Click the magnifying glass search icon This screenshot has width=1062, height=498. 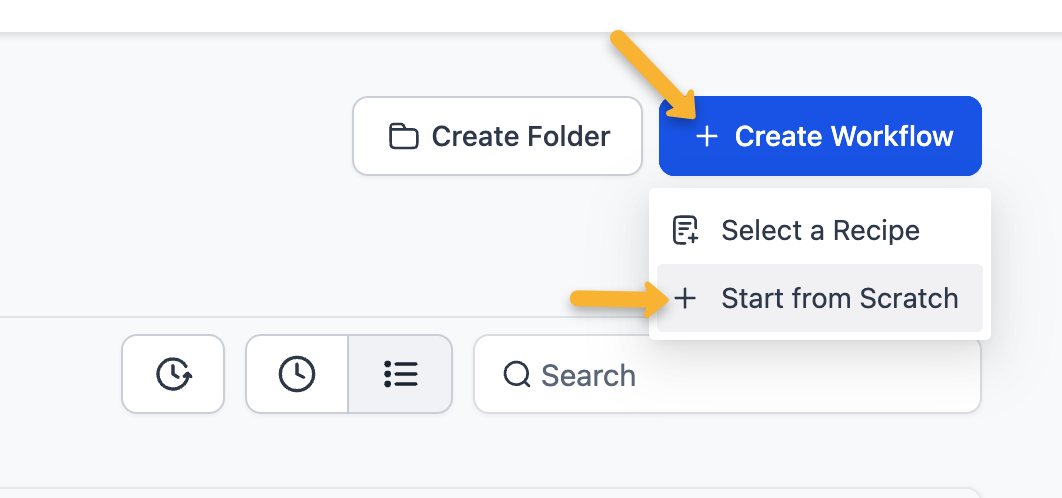click(517, 375)
